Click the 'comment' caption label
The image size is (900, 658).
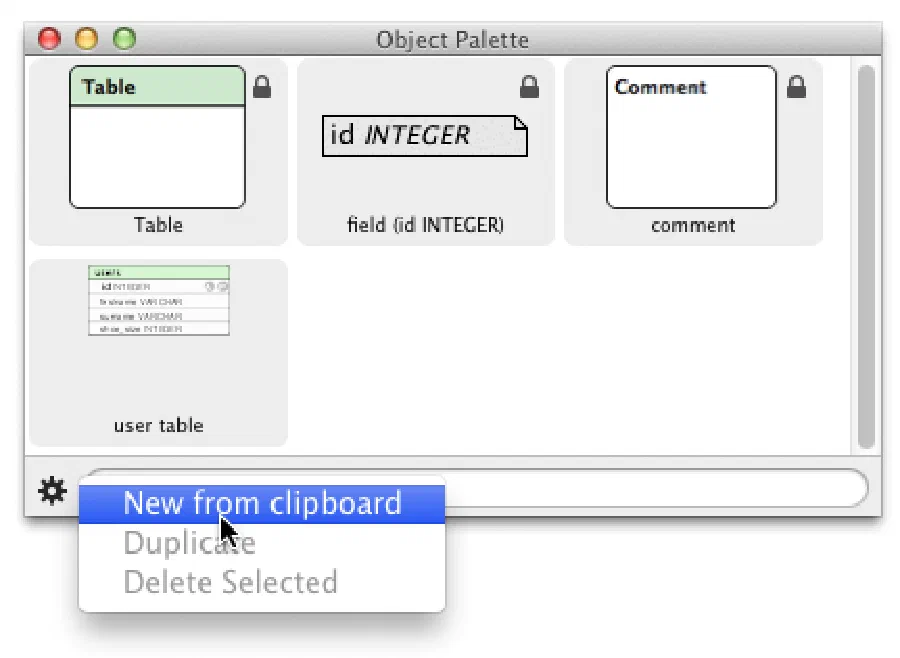click(x=693, y=225)
